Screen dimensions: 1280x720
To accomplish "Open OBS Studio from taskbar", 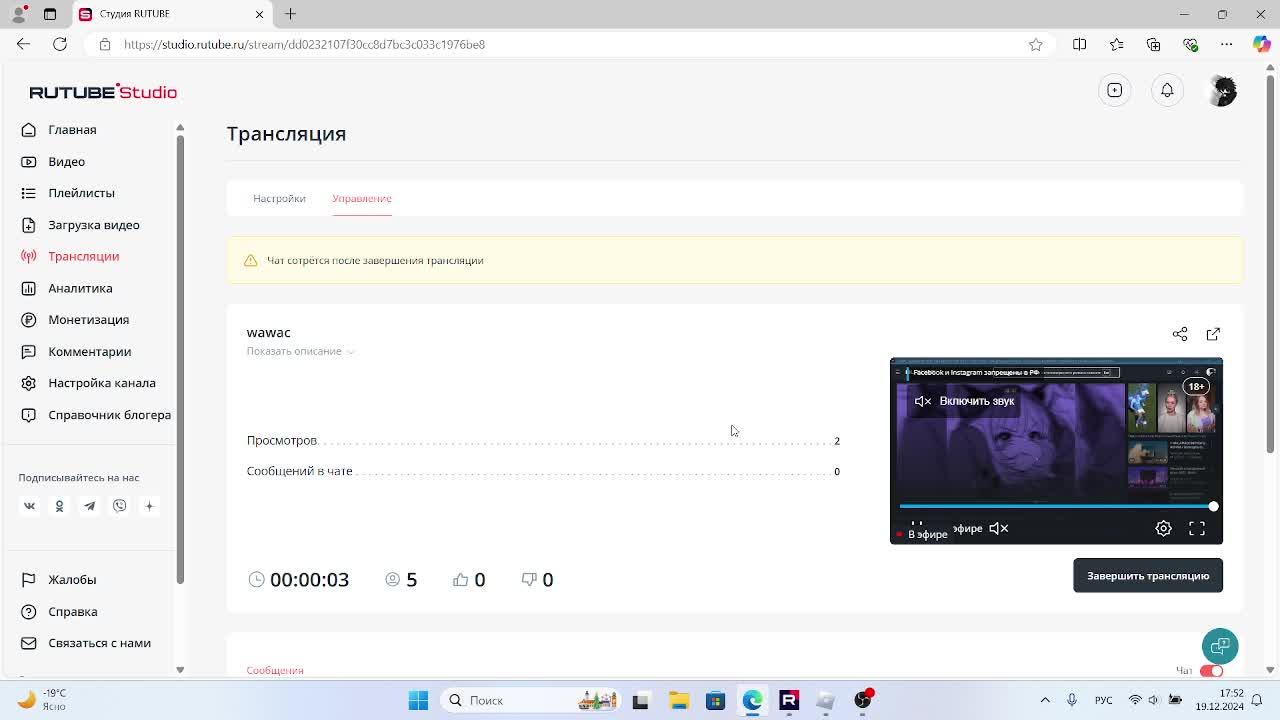I will point(862,700).
